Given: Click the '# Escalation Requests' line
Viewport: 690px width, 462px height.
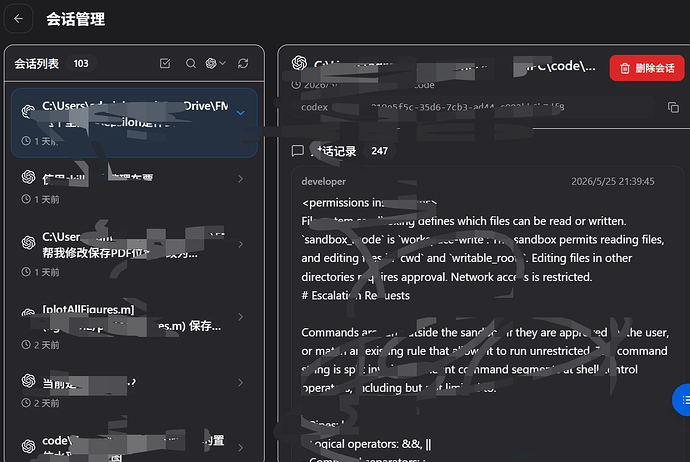Looking at the screenshot, I should click(356, 295).
